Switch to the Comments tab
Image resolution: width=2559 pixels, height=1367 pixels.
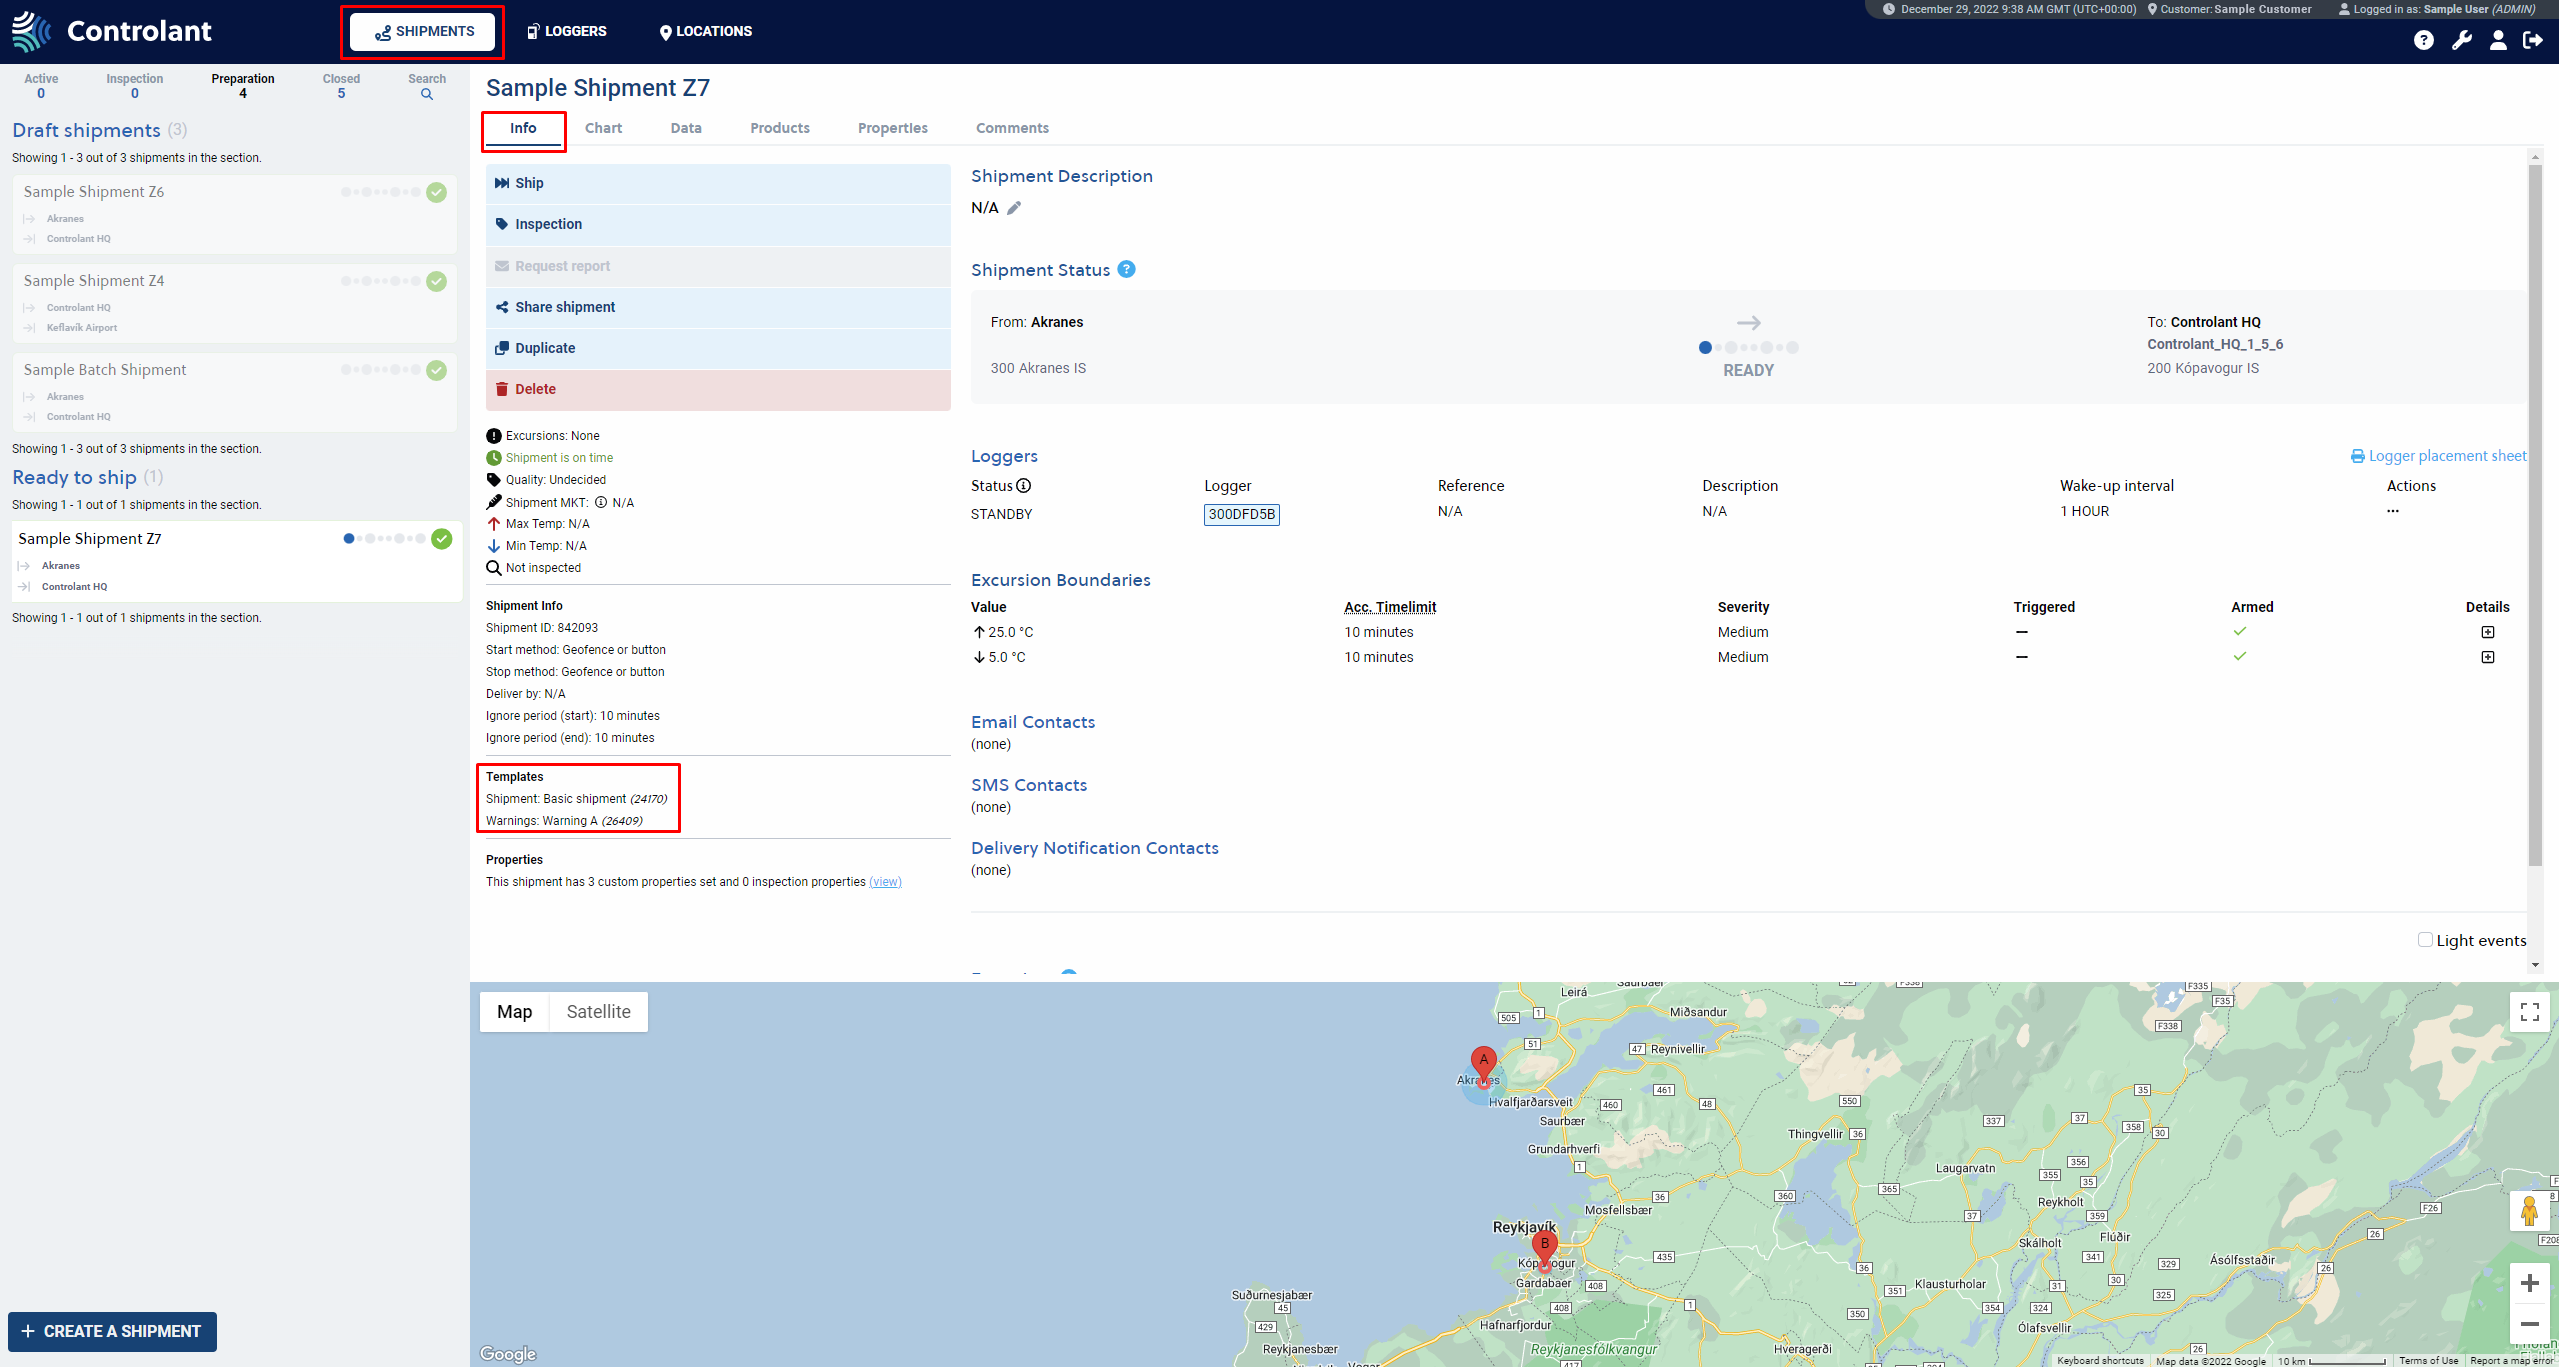click(x=1012, y=128)
